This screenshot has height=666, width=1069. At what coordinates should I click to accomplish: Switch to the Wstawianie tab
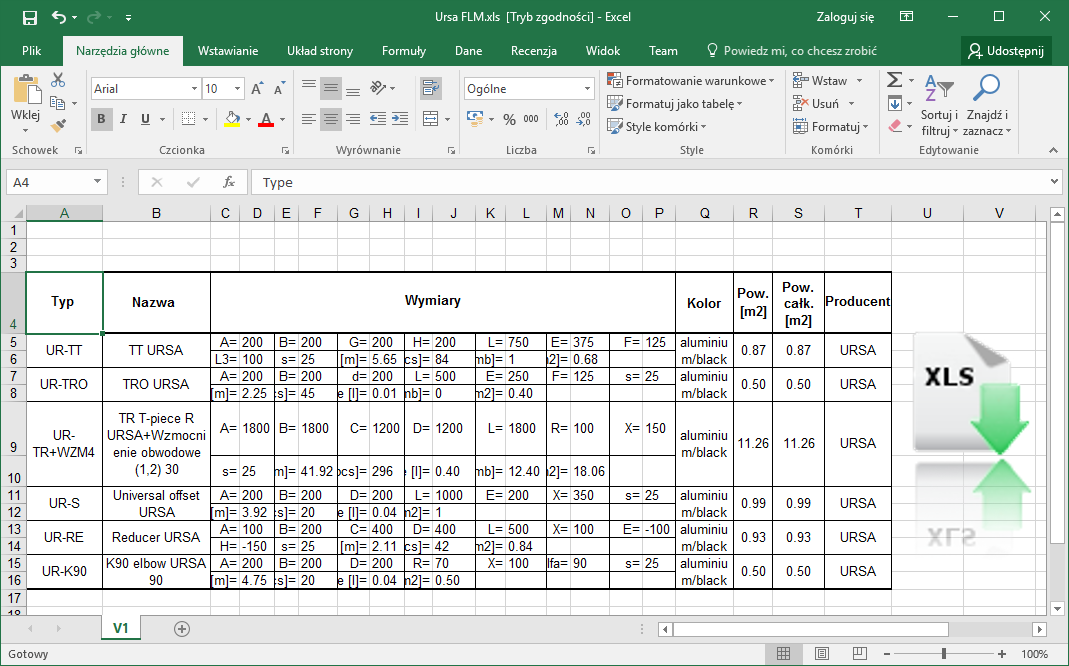point(228,51)
